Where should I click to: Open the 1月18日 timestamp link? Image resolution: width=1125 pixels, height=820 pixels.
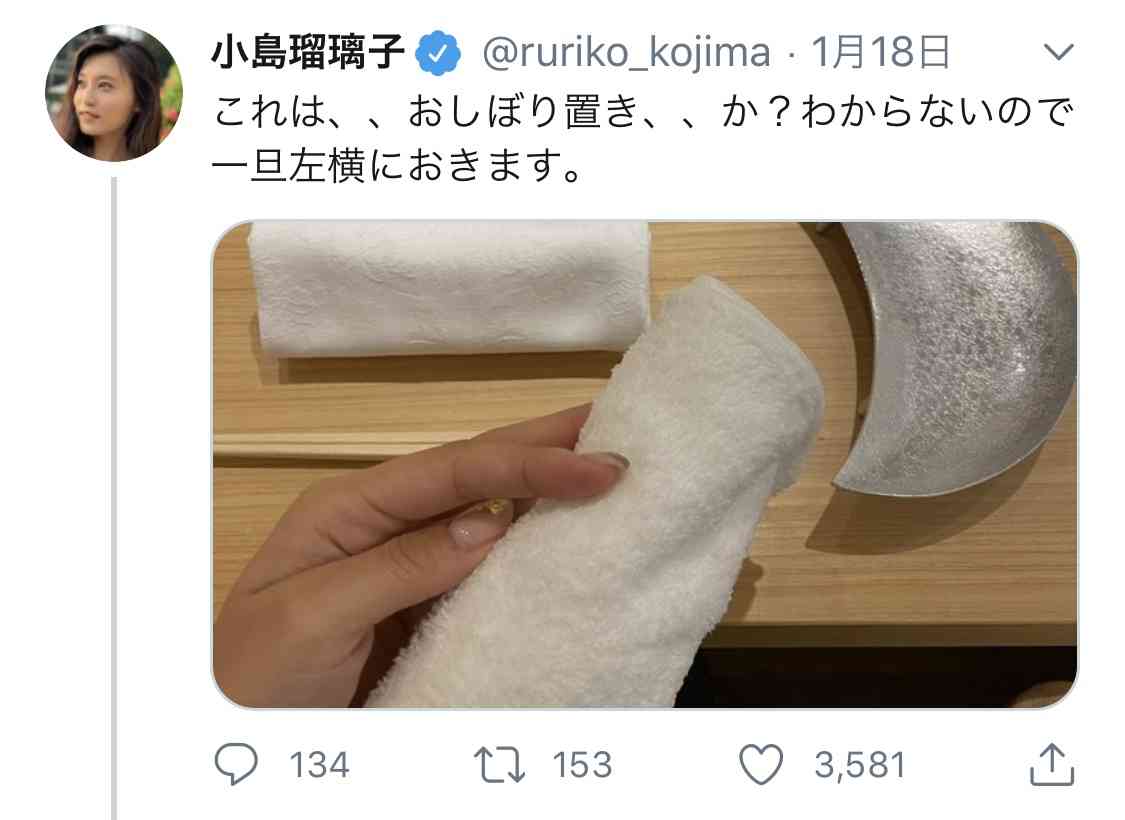point(881,52)
